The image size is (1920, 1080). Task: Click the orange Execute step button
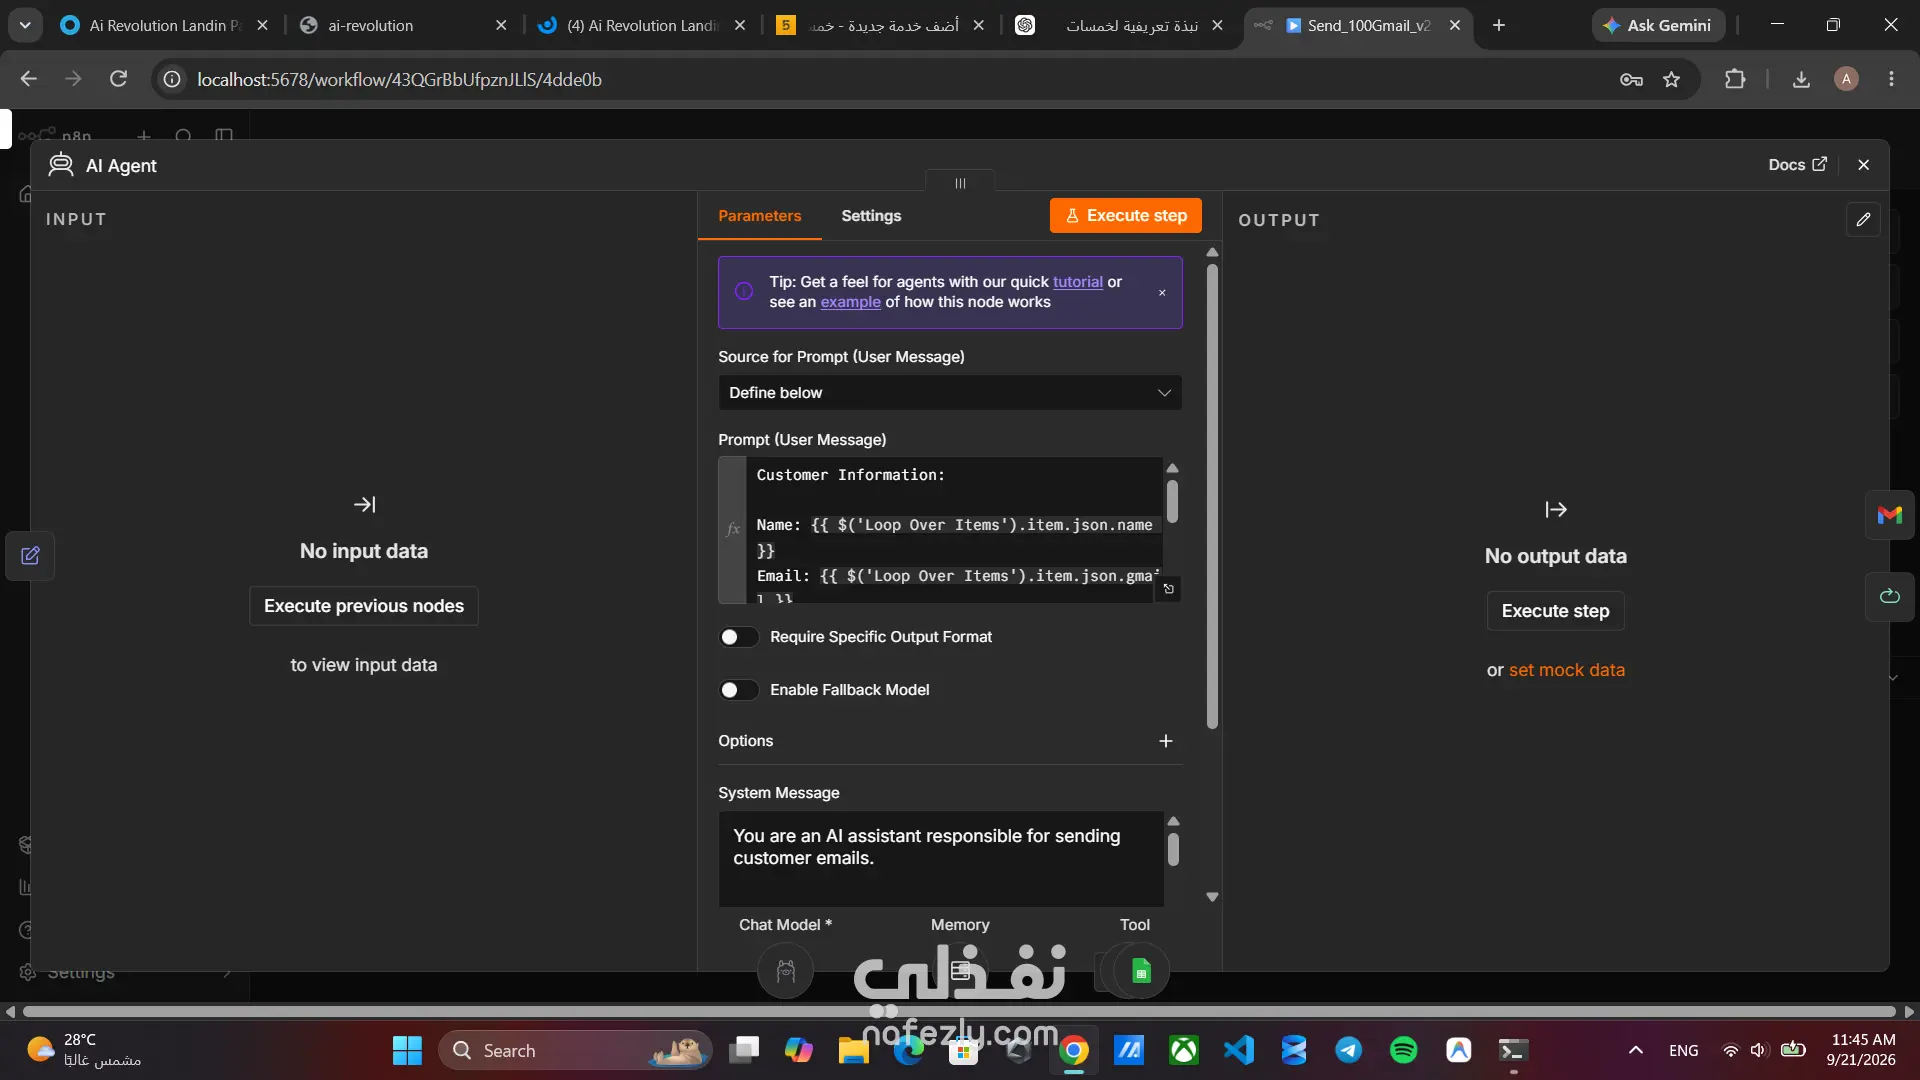point(1126,216)
